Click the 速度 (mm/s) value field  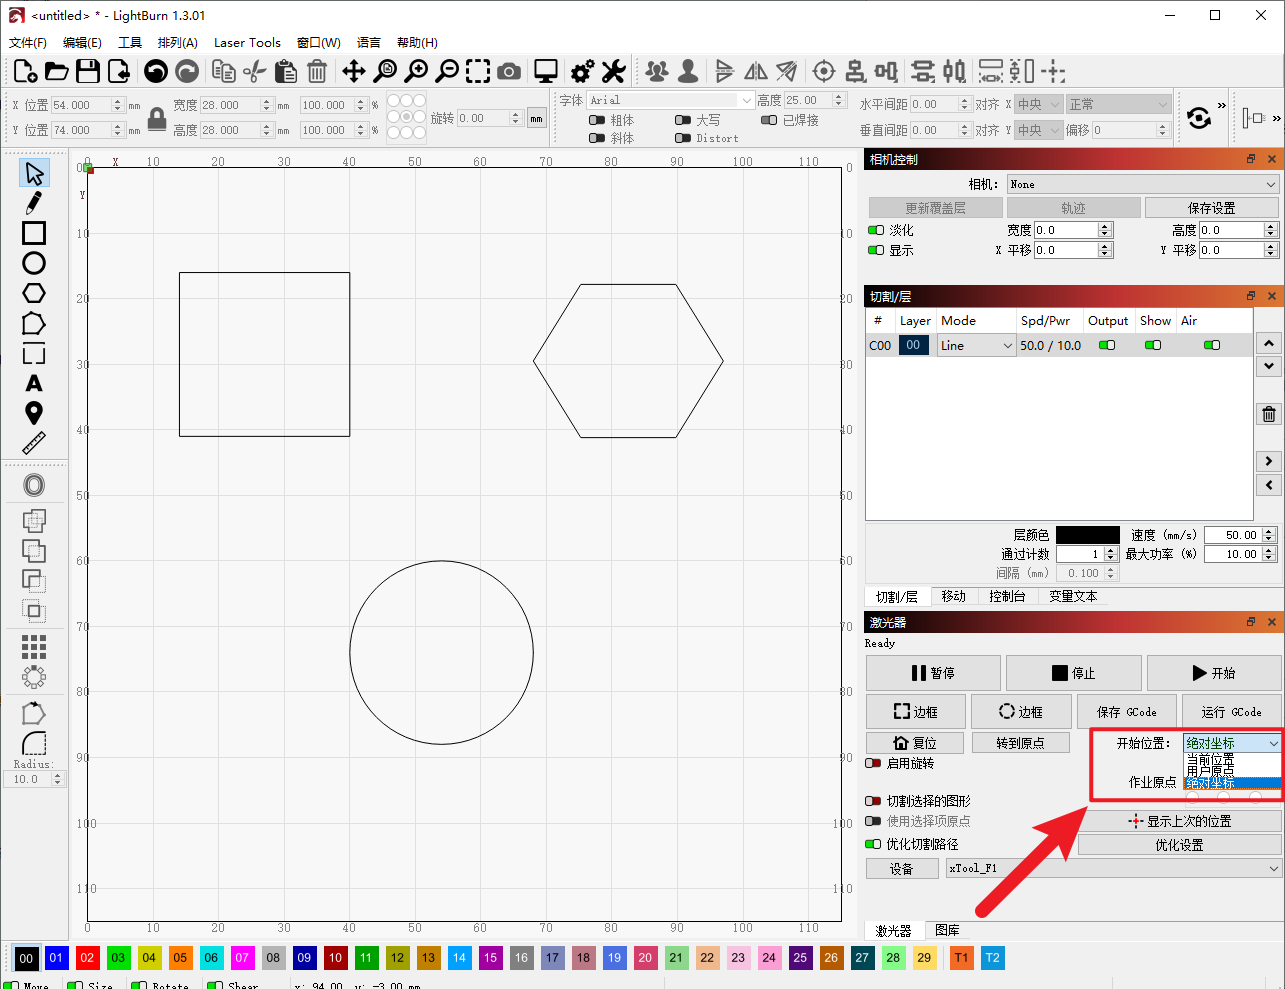1234,535
